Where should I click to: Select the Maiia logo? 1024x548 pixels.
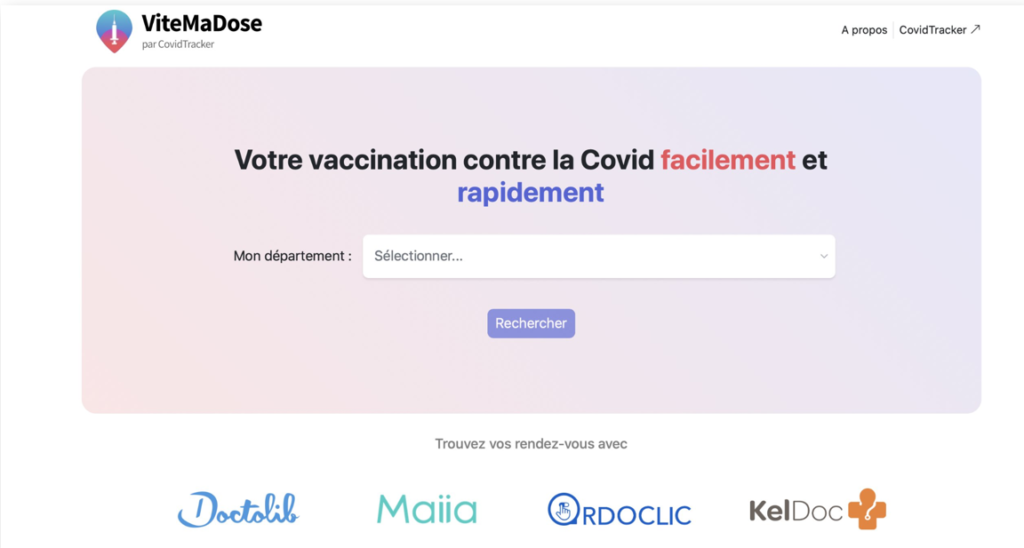pos(427,509)
